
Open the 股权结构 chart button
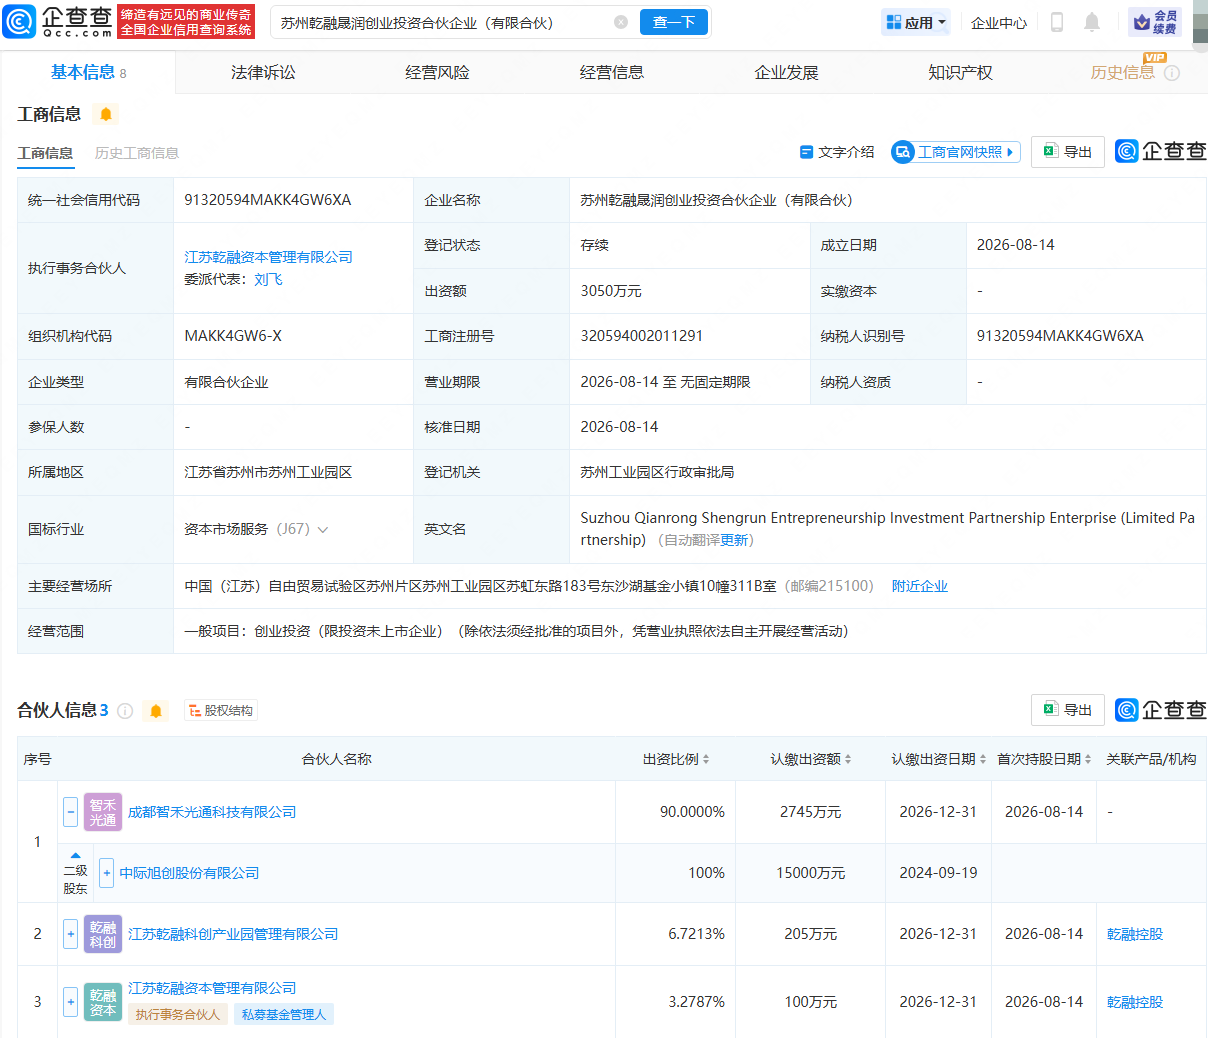pos(221,711)
